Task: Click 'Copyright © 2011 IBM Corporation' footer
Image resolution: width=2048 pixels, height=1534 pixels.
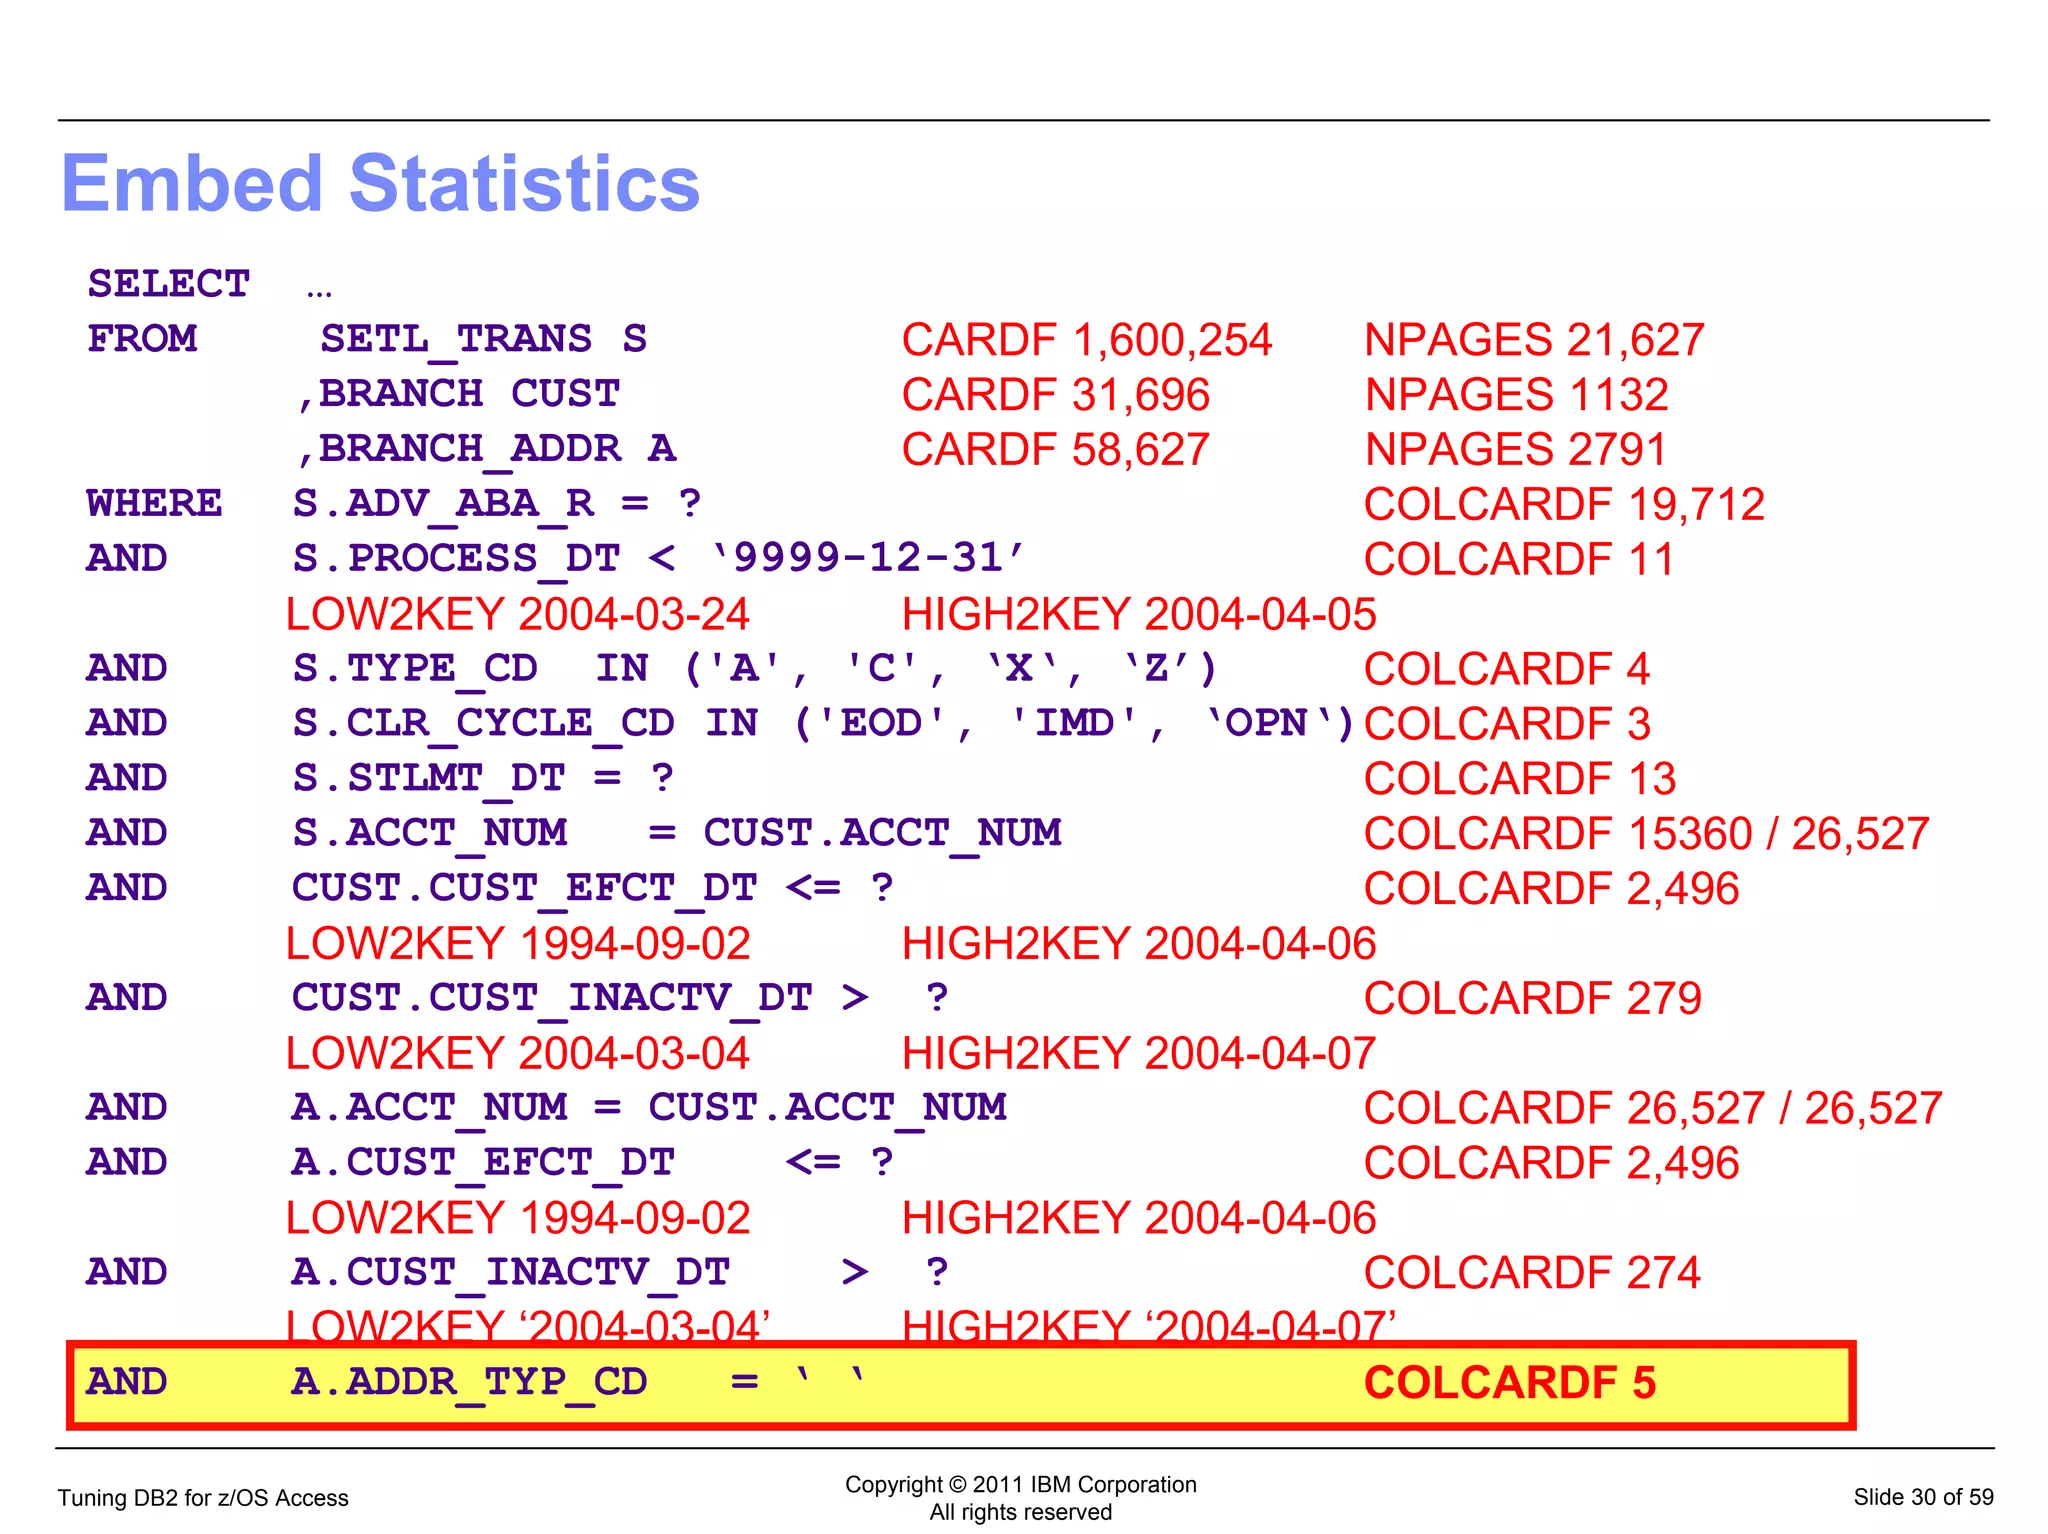Action: 1021,1485
